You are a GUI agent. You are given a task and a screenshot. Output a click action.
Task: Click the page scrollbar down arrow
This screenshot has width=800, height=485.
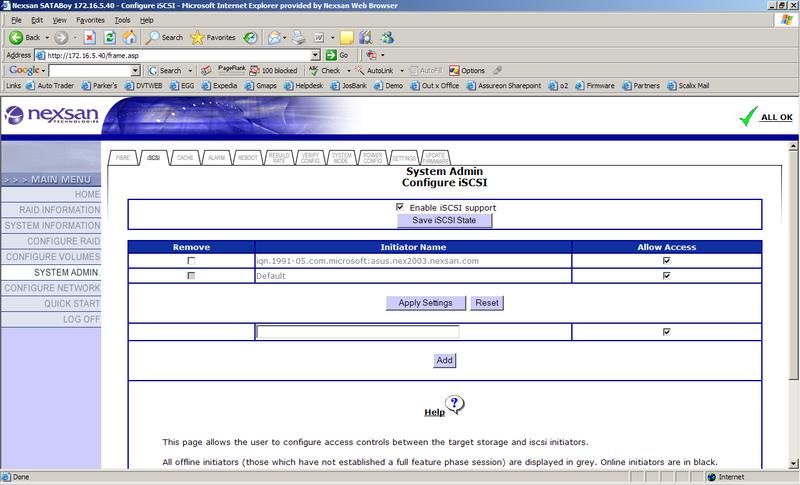click(793, 464)
